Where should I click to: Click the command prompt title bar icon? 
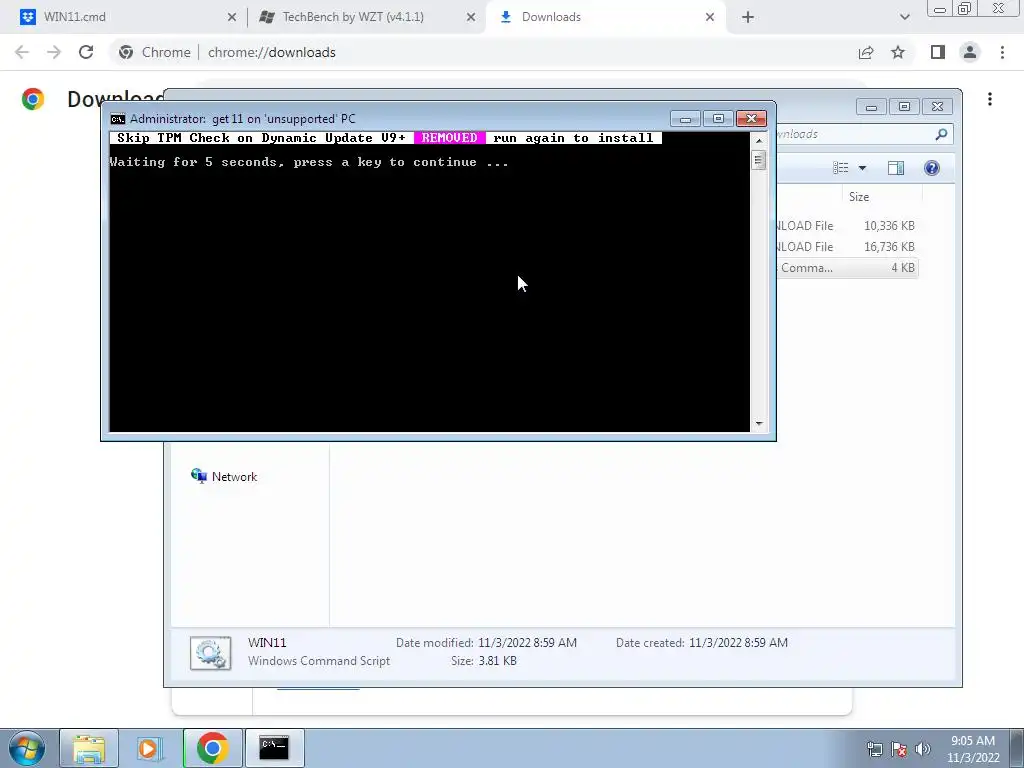coord(118,119)
